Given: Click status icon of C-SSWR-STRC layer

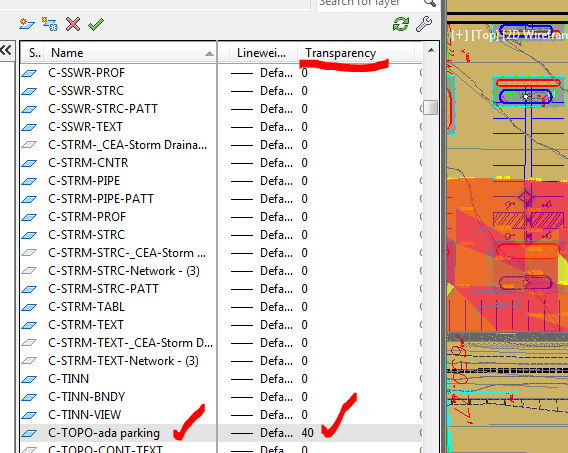Looking at the screenshot, I should [29, 91].
